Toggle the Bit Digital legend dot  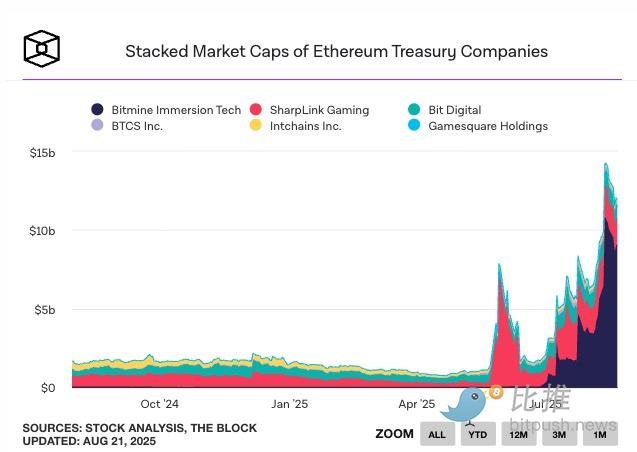point(415,110)
